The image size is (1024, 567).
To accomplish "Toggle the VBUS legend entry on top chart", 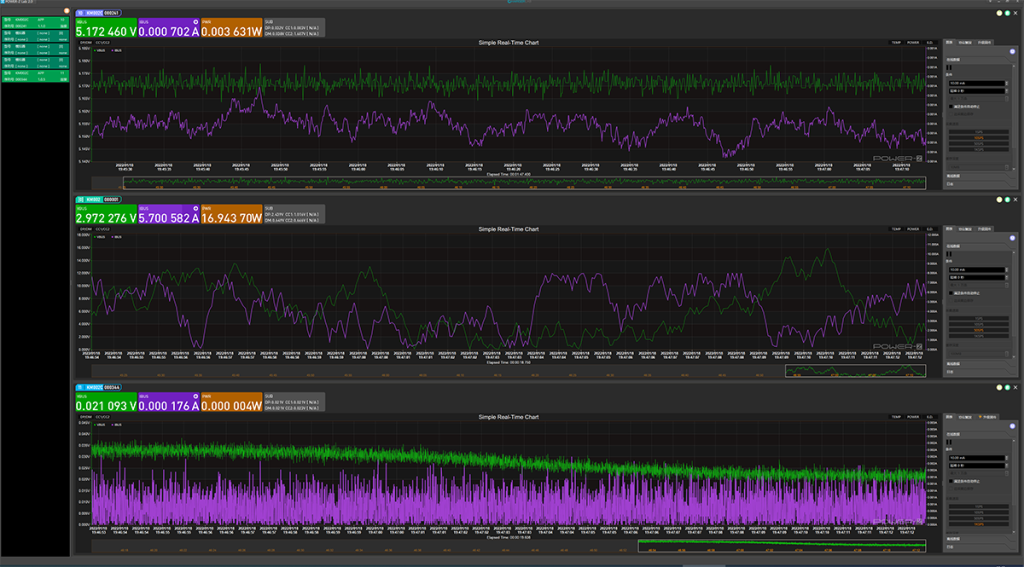I will tap(100, 50).
